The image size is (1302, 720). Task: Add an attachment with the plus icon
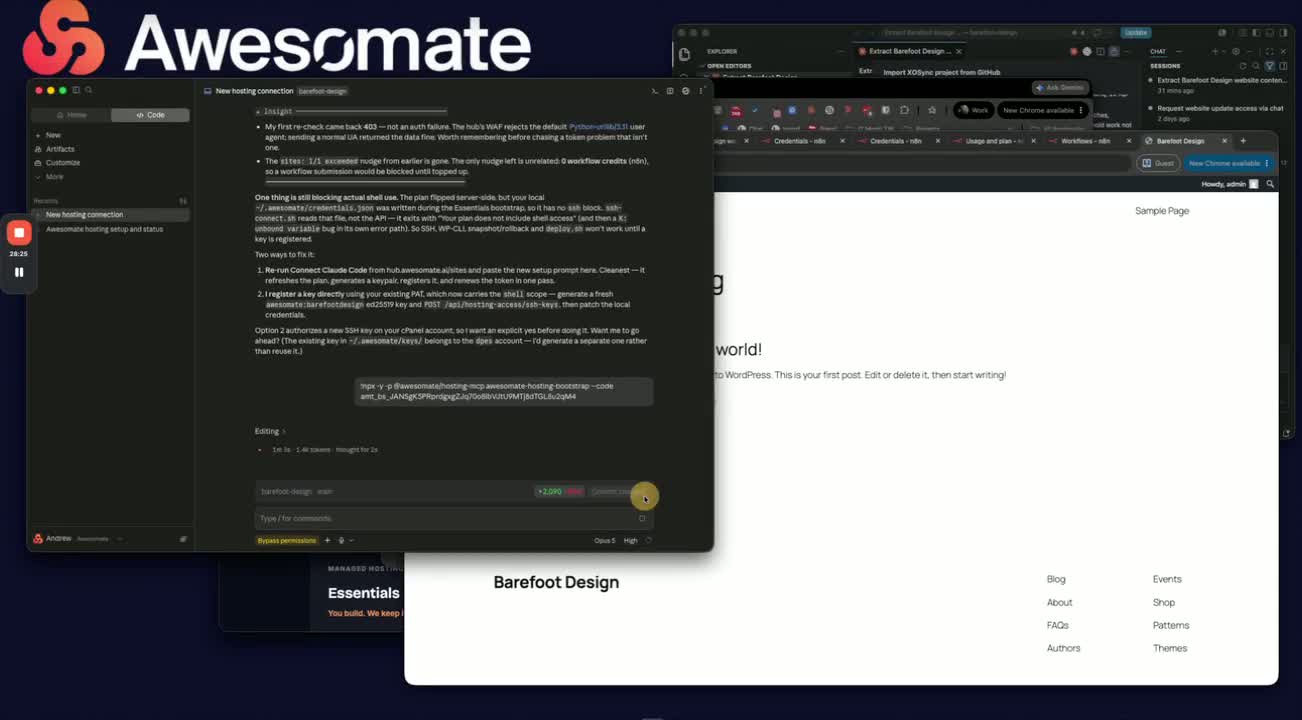pos(327,541)
